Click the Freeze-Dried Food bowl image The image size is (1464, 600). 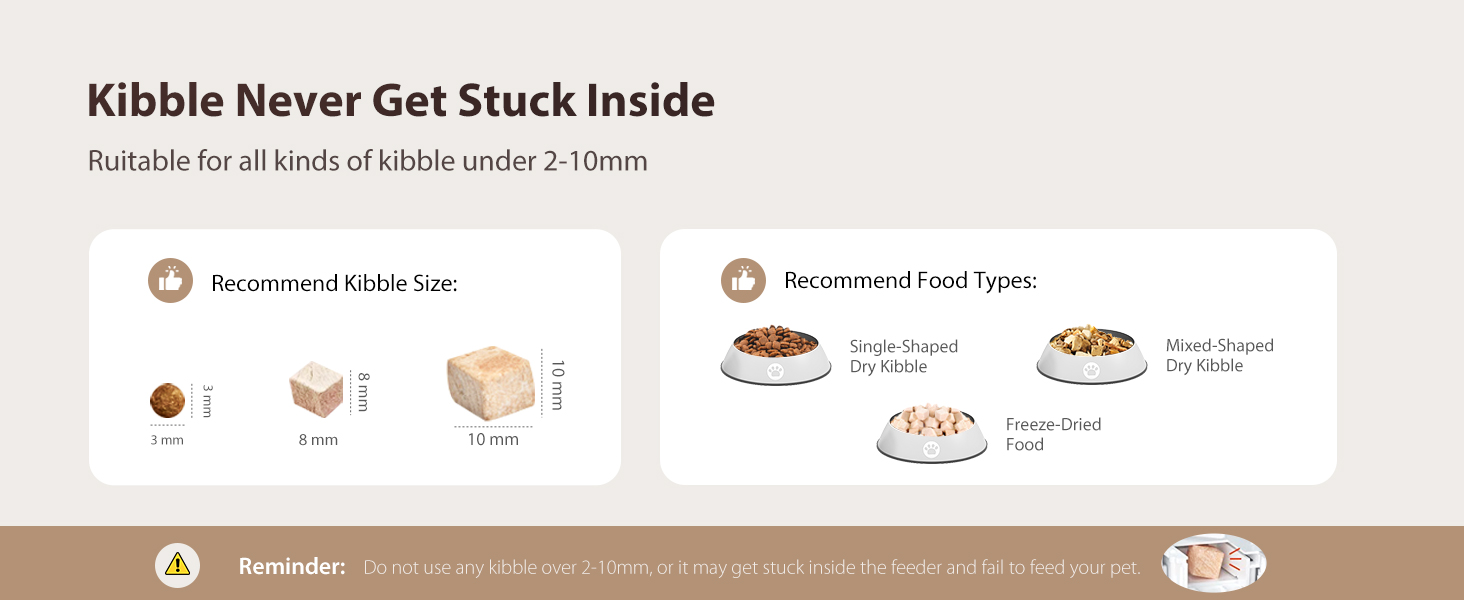point(932,433)
